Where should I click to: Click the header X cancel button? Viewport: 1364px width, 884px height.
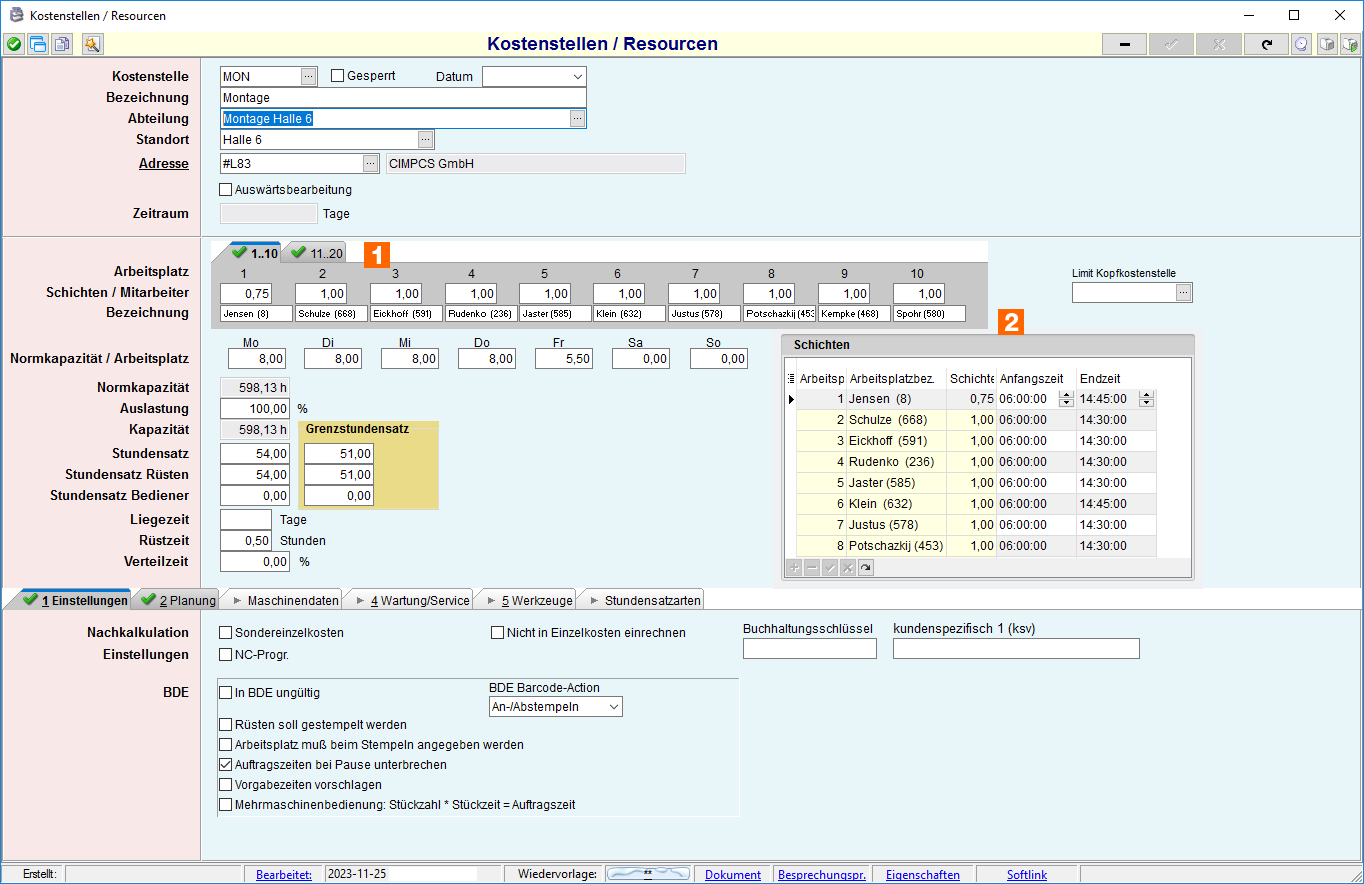(1219, 44)
